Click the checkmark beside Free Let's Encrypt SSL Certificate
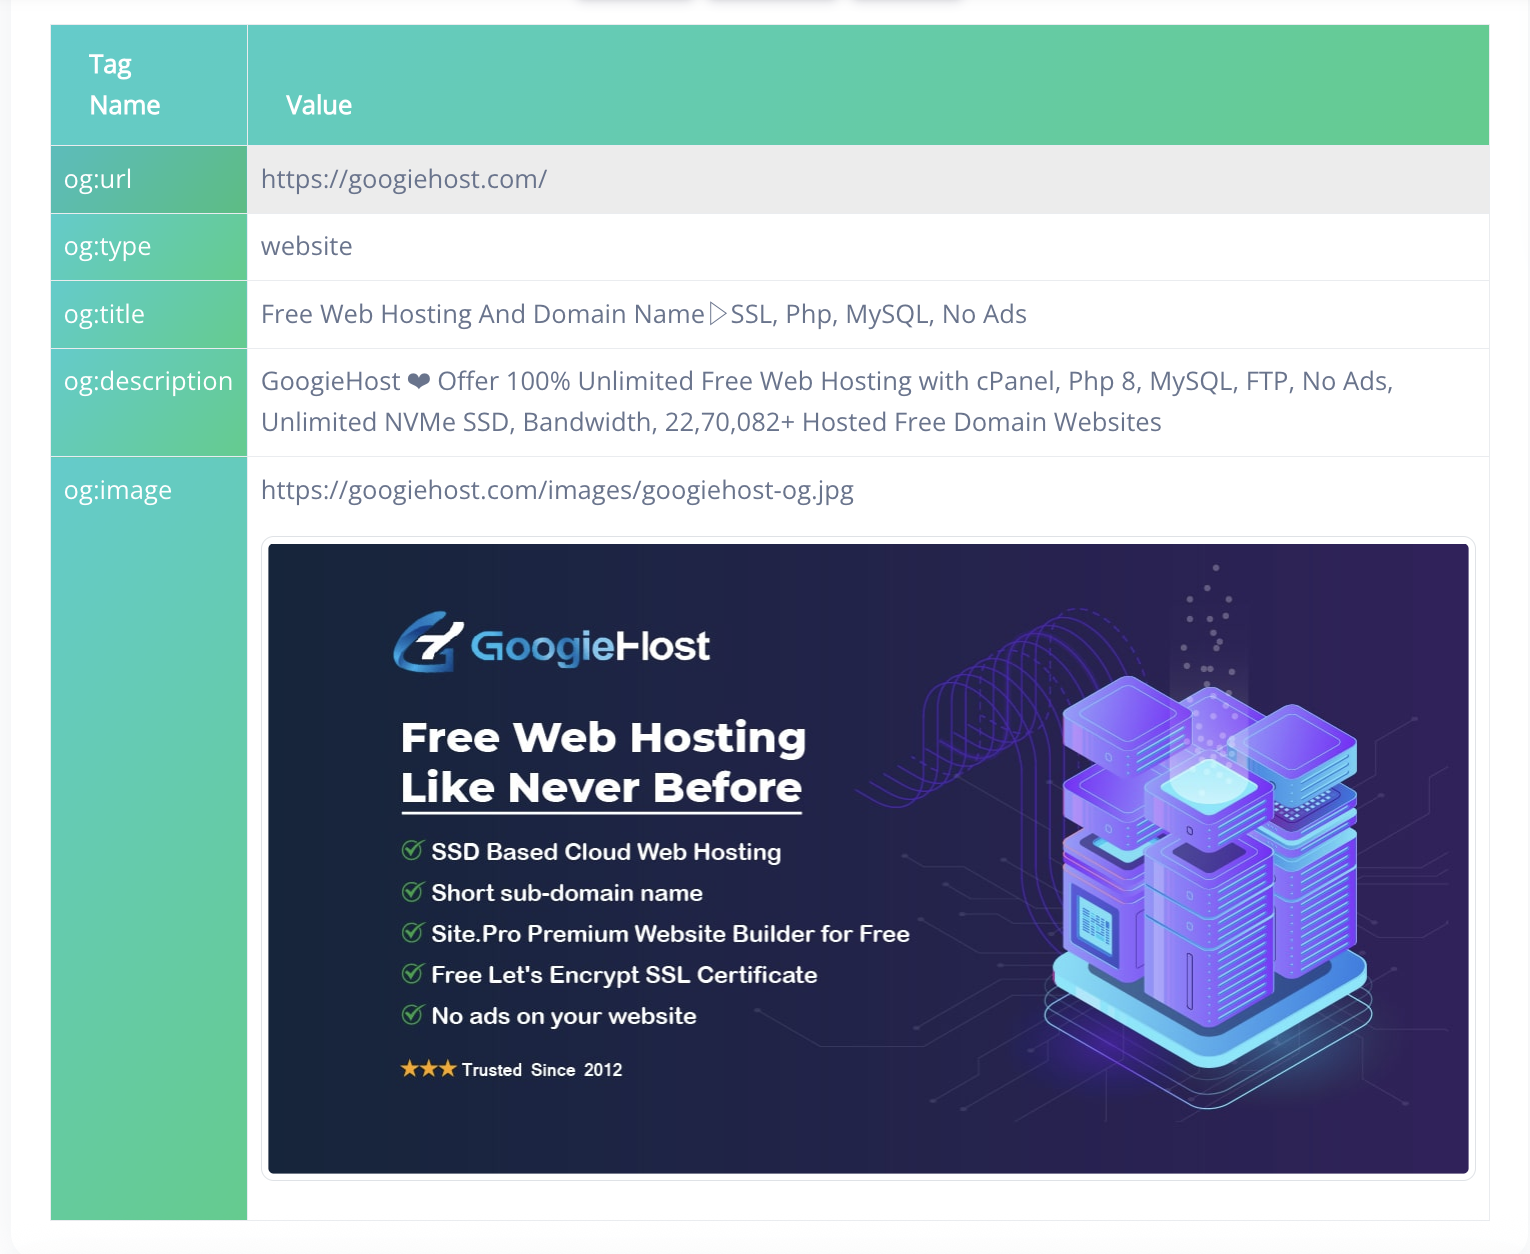 point(413,974)
